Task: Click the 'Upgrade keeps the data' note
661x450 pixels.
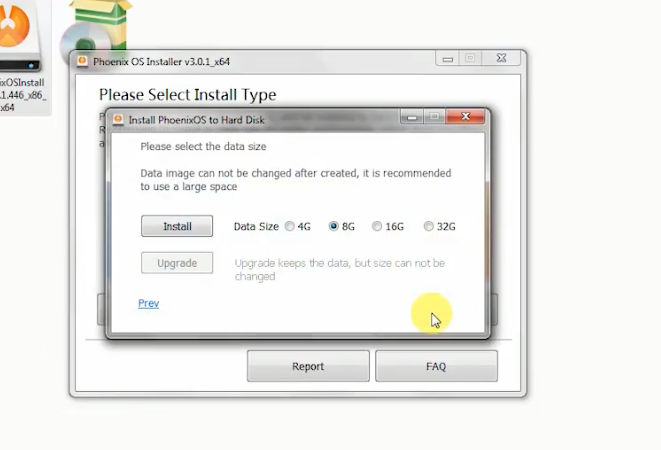Action: coord(340,269)
